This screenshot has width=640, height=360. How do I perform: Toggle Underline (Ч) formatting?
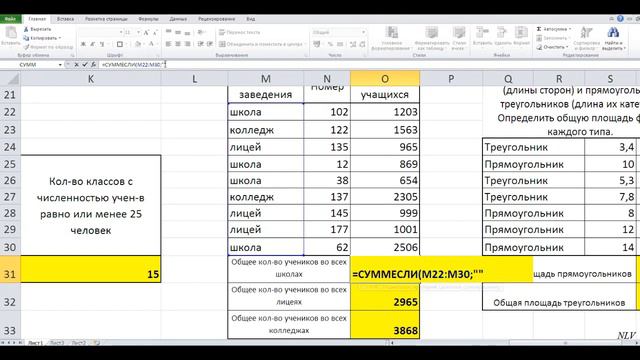[x=102, y=44]
